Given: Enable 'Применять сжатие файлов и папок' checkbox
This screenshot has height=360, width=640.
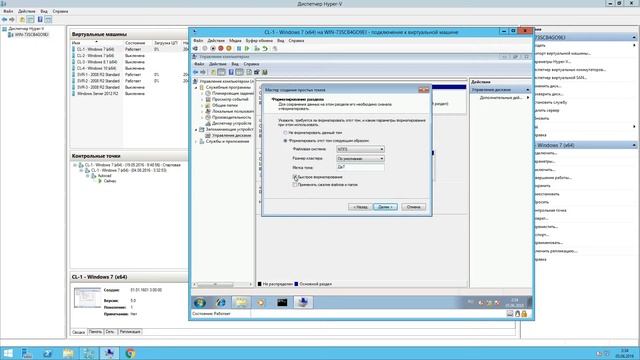Looking at the screenshot, I should pyautogui.click(x=295, y=185).
